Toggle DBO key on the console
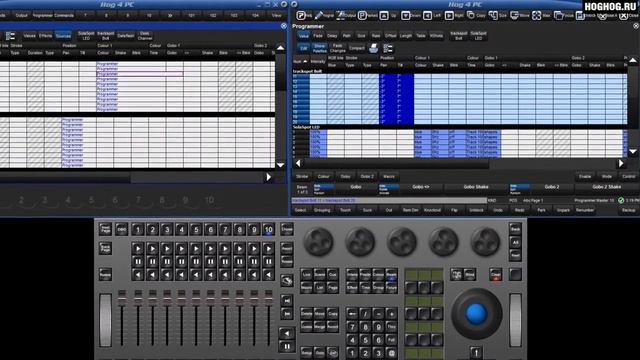 121,229
